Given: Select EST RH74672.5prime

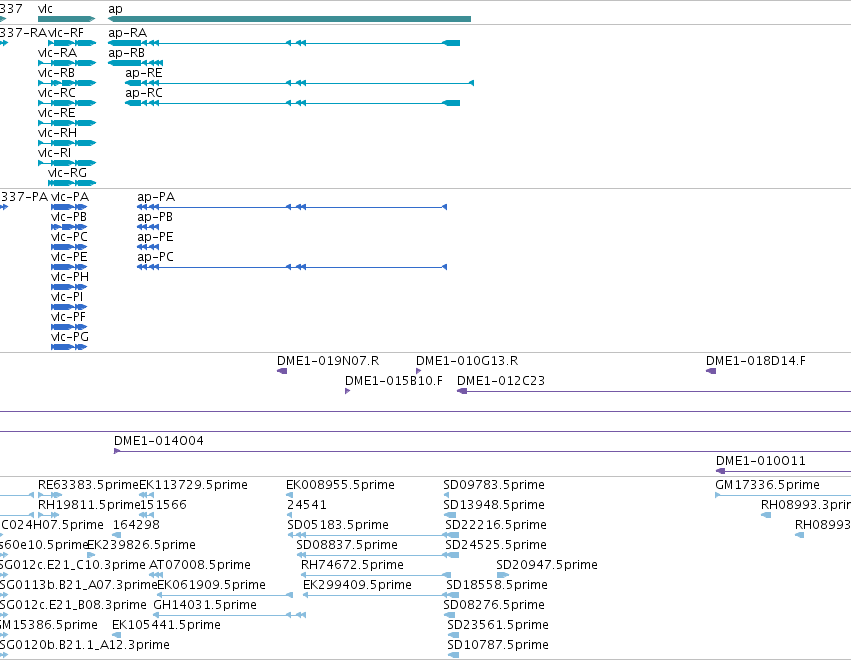Looking at the screenshot, I should [x=353, y=565].
